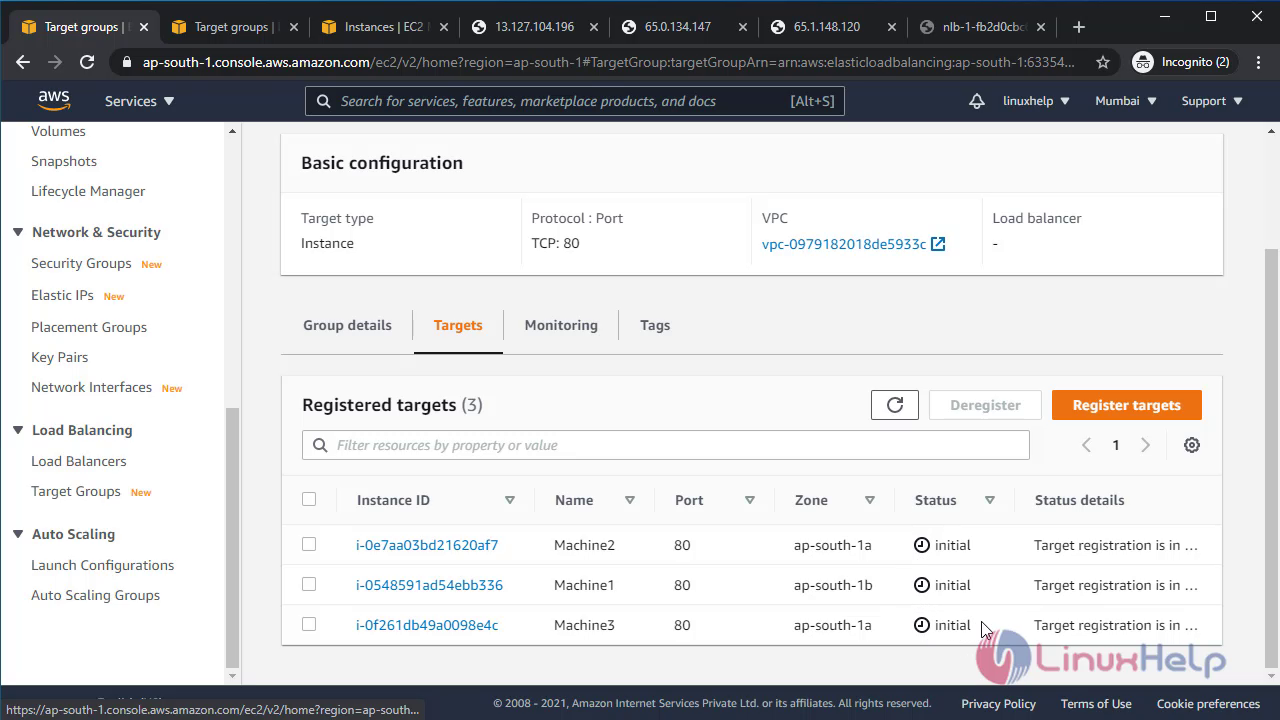The height and width of the screenshot is (720, 1280).
Task: Switch to the Group details tab
Action: 347,325
